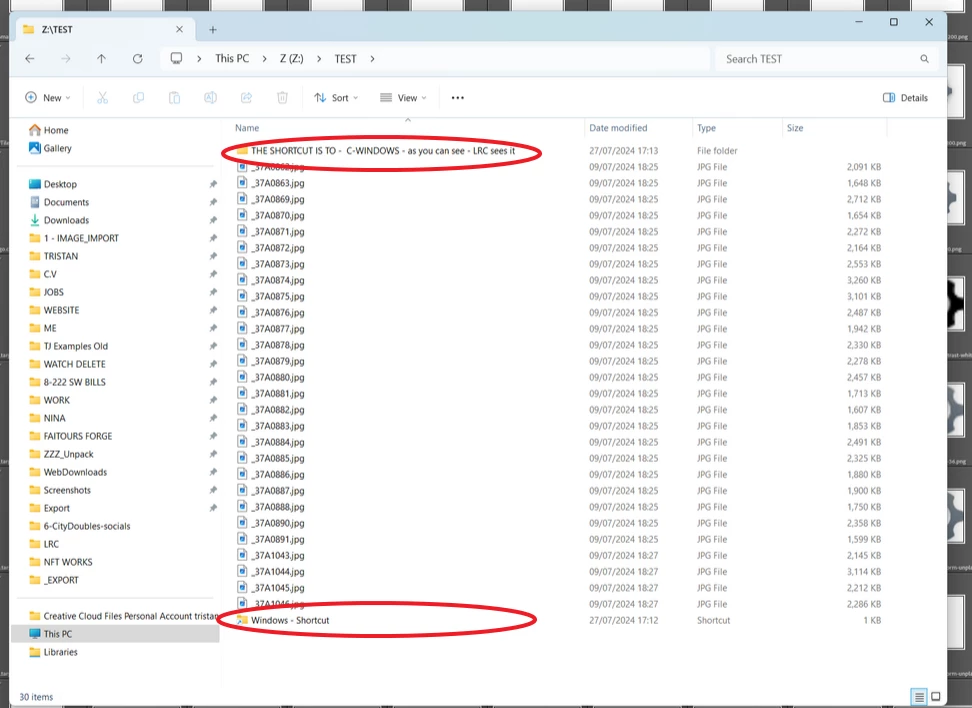This screenshot has height=708, width=972.
Task: Go up one folder level arrow
Action: tap(102, 59)
